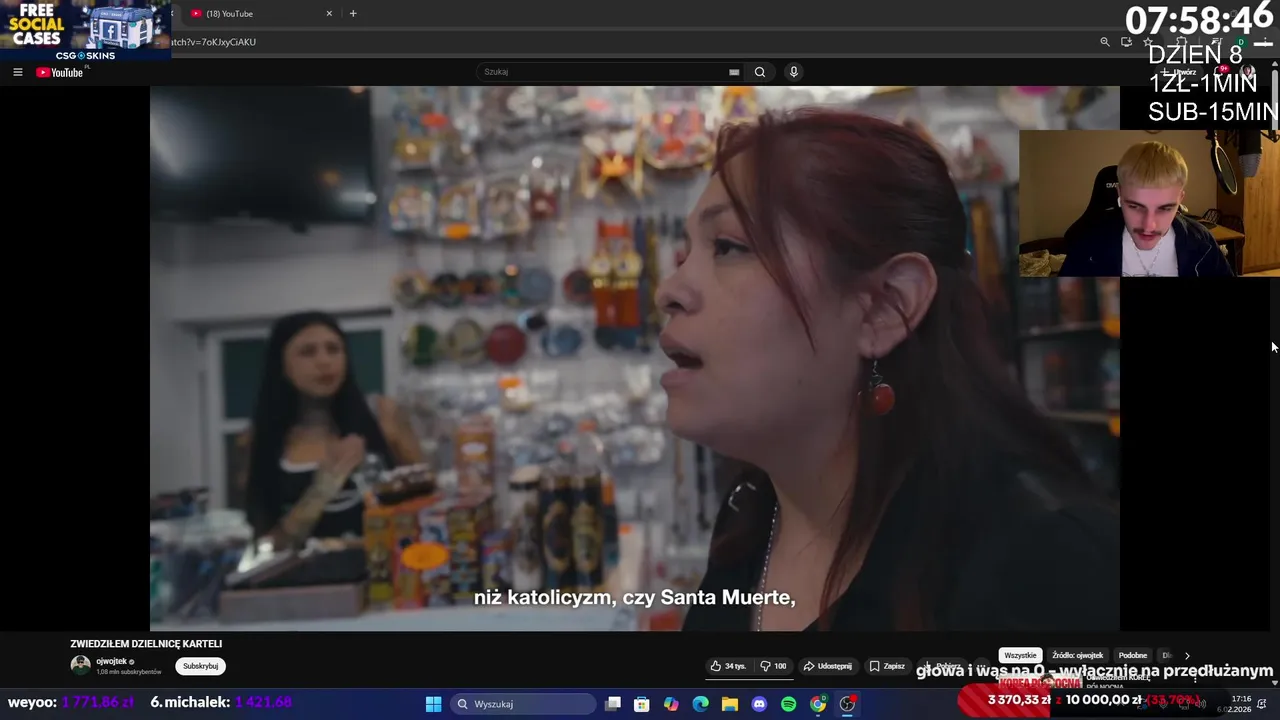Click the Free Social Cases CSGOSkins banner
Screen dimensions: 1280x720
pyautogui.click(x=85, y=30)
